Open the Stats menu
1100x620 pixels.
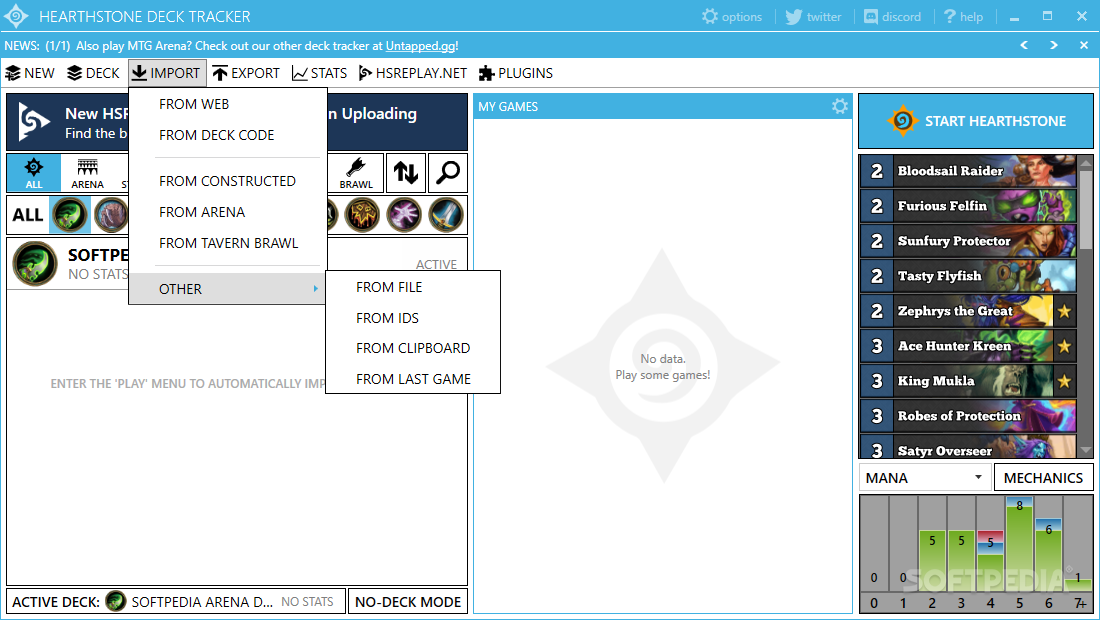(319, 73)
